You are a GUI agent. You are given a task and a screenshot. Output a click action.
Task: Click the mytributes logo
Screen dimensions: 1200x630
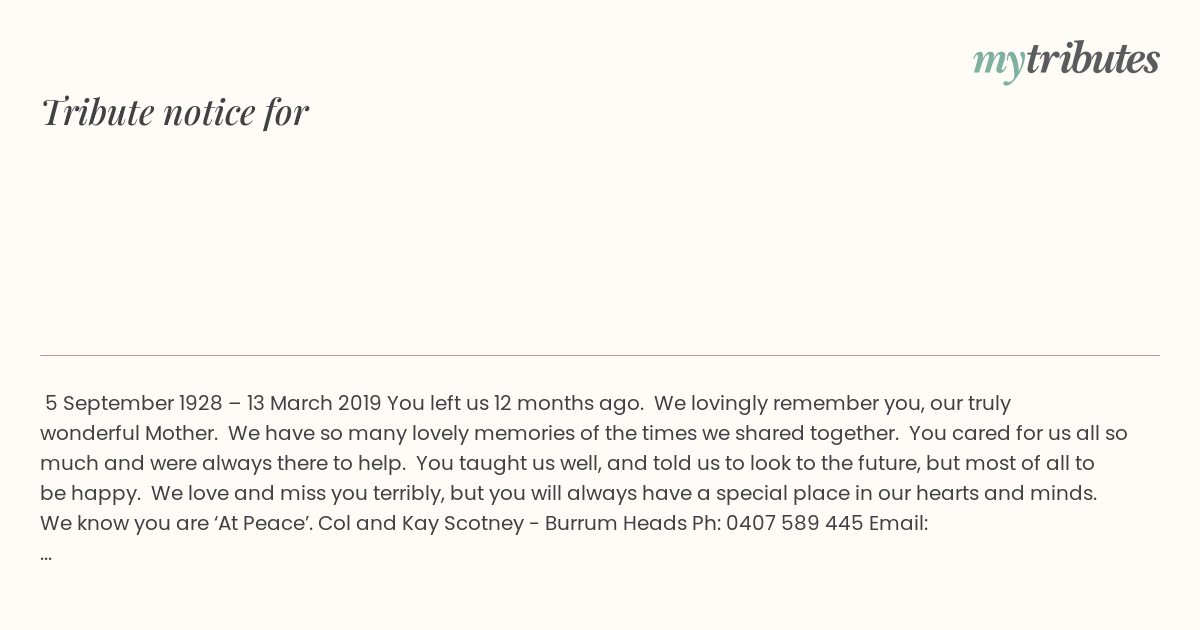(x=1066, y=61)
